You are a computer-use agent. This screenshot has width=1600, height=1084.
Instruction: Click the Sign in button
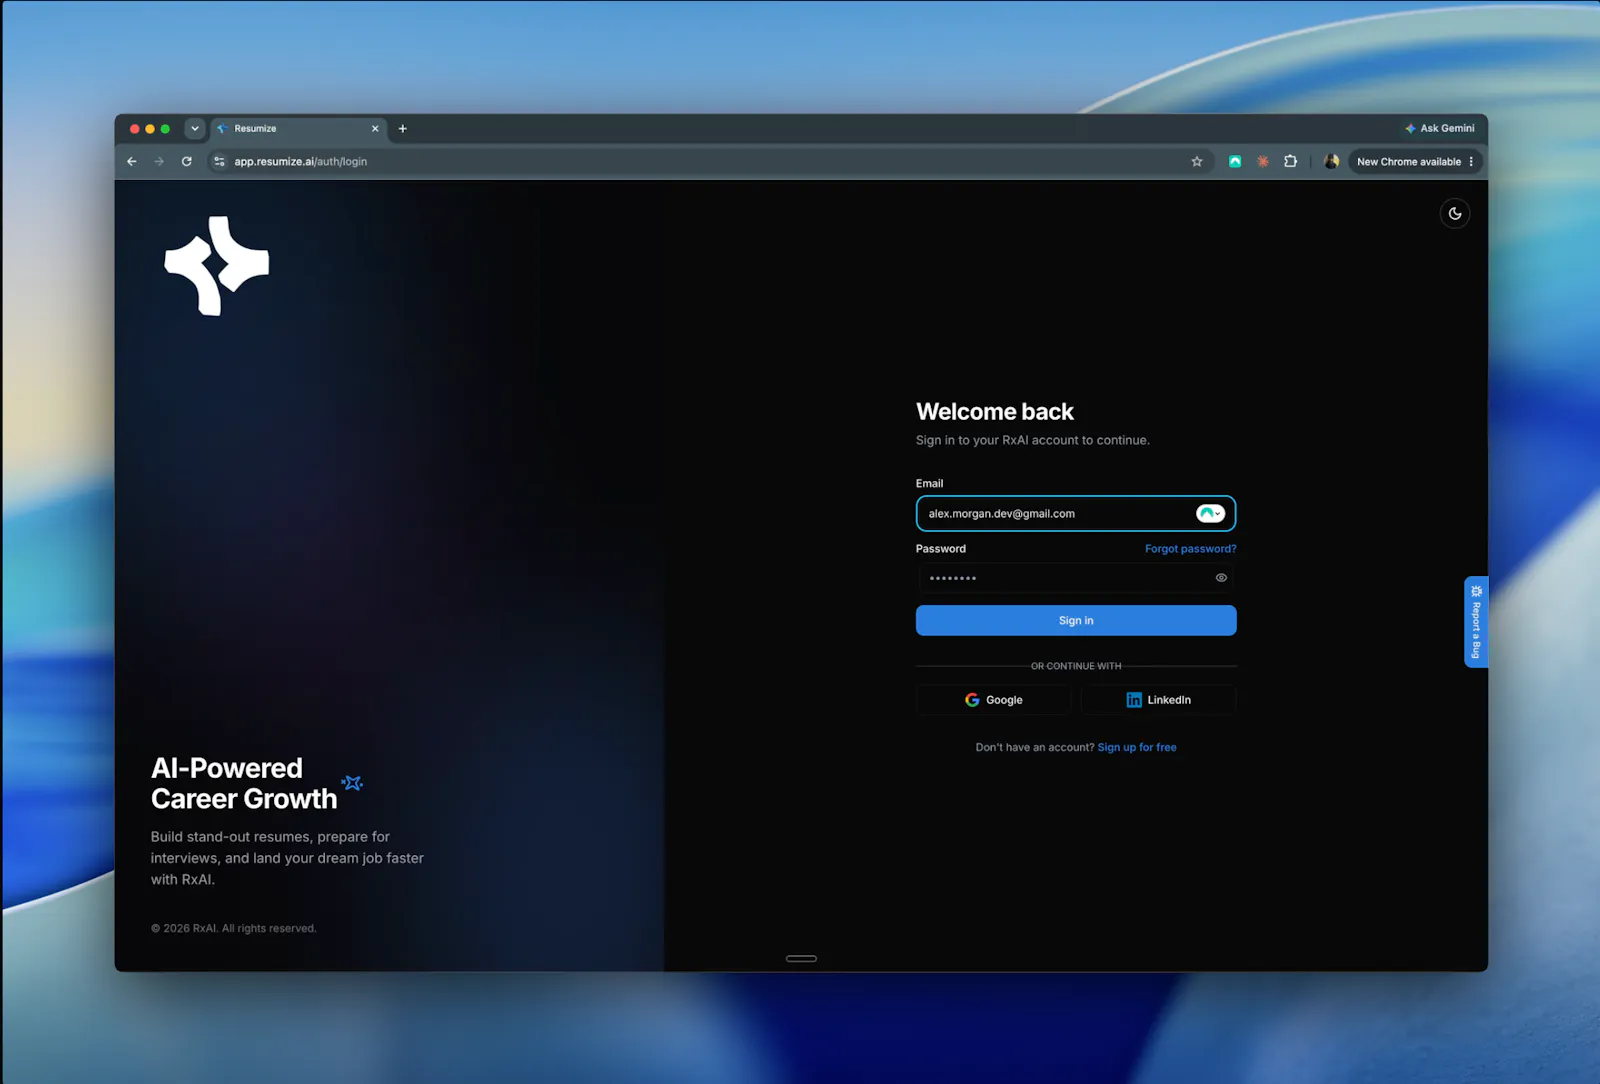(1076, 621)
